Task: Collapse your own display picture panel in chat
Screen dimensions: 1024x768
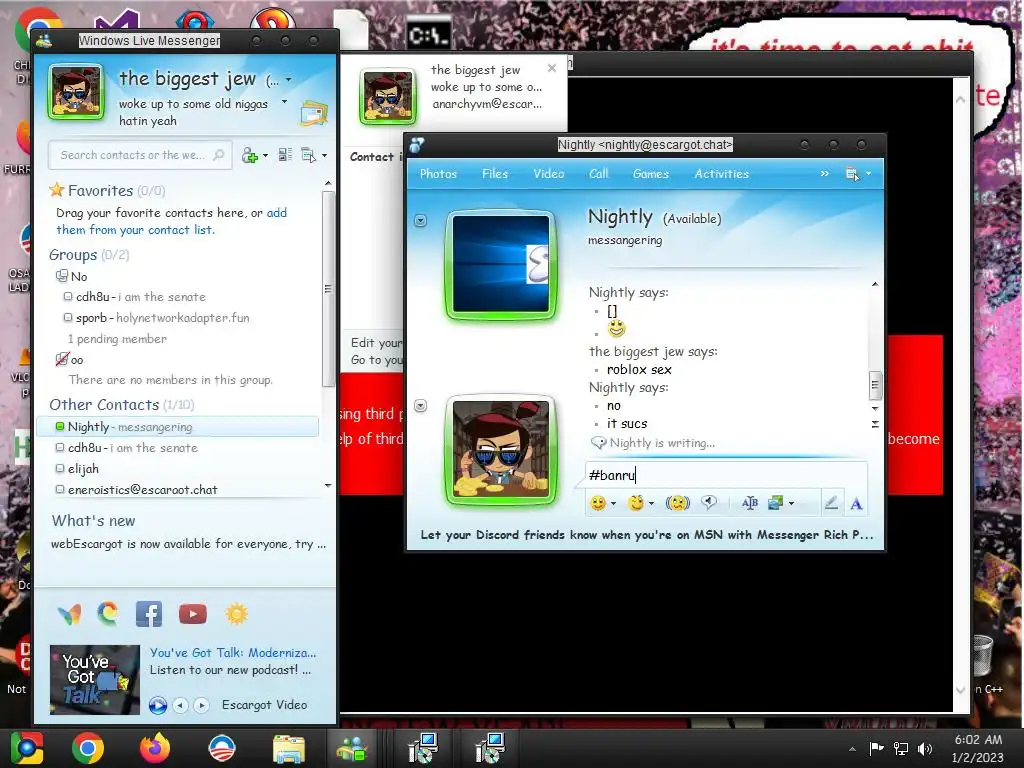Action: 421,406
